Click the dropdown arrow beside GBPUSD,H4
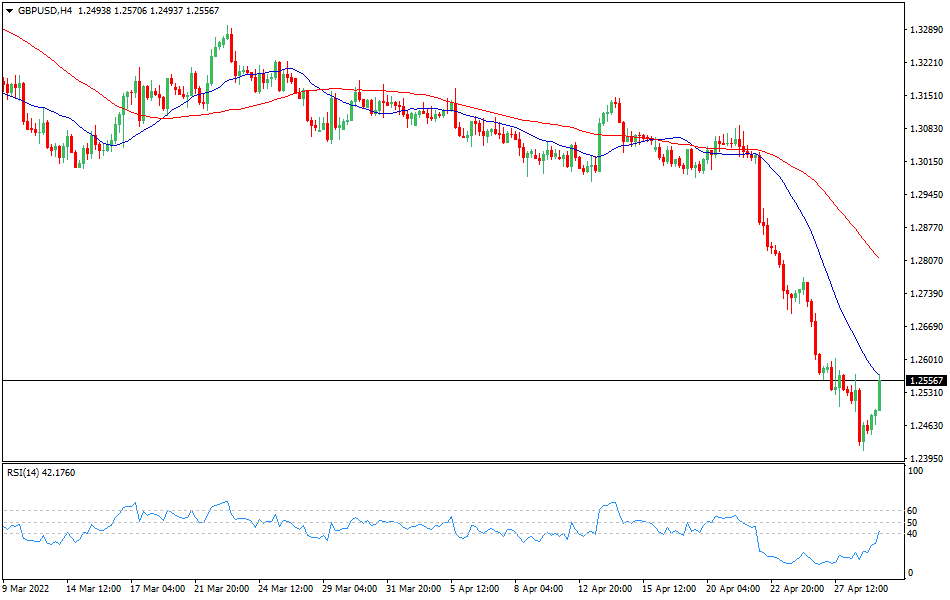Screen dimensions: 950x600 [8, 10]
